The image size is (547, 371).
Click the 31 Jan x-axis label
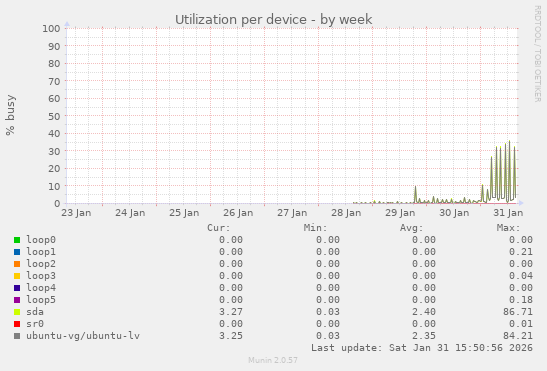[x=508, y=213]
